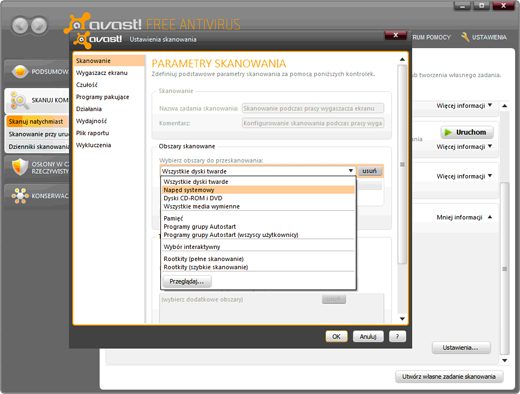Select Rootkity (szybkie skanowanie) option
520x394 pixels.
(258, 267)
